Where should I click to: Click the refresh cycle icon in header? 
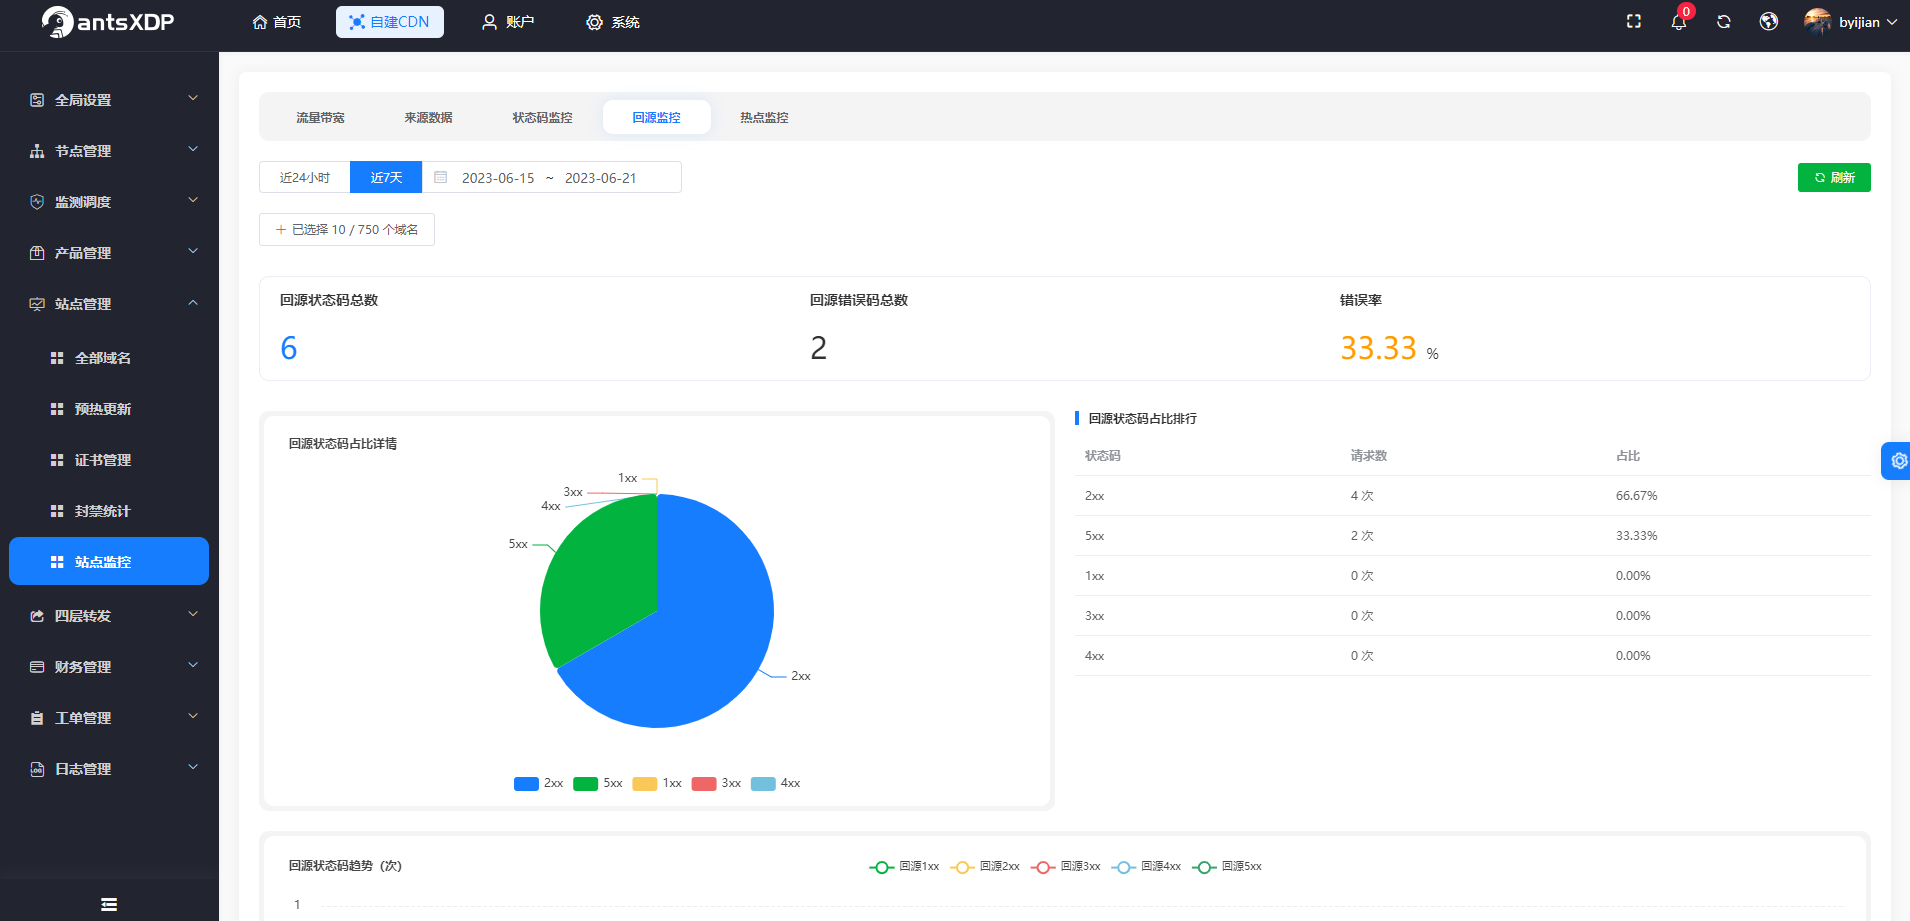tap(1724, 22)
